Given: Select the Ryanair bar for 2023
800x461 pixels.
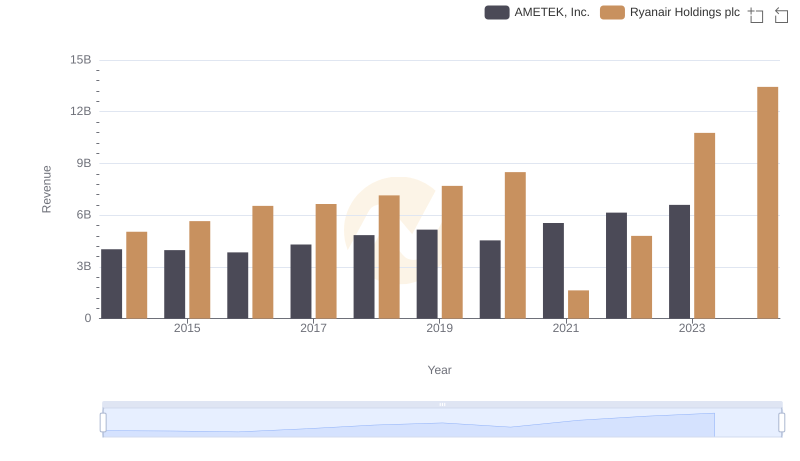Looking at the screenshot, I should click(704, 225).
